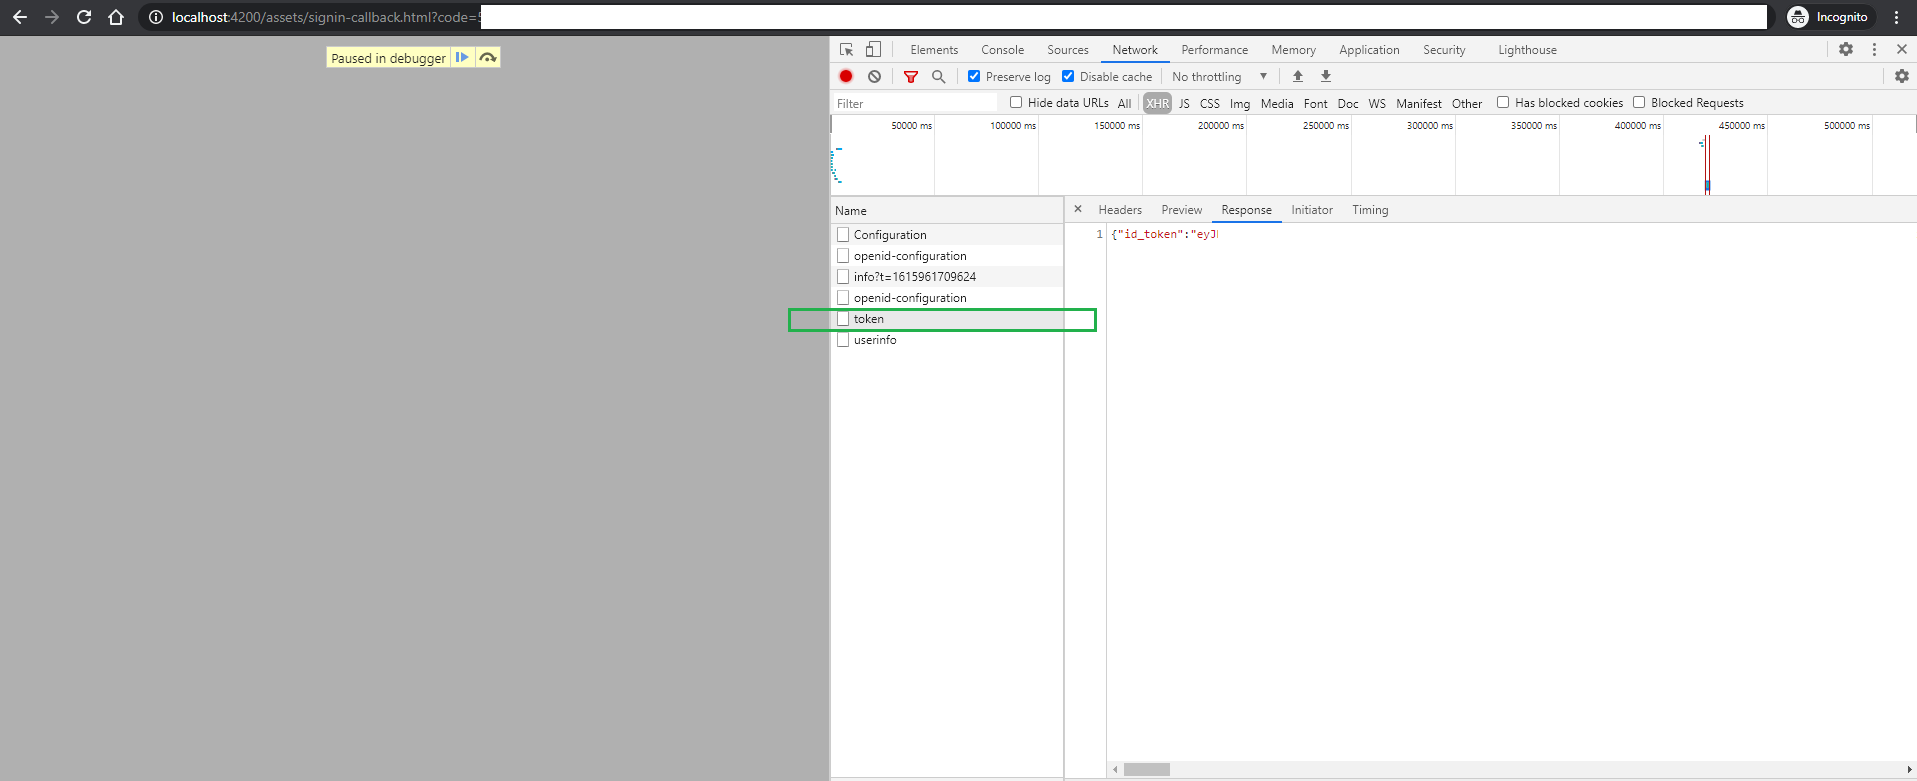Toggle device toolbar icon
1917x781 pixels.
coord(873,49)
